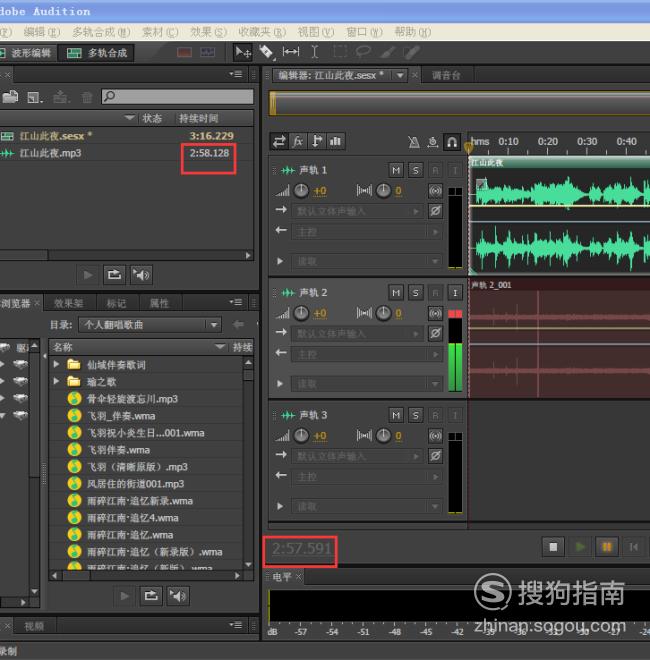650x660 pixels.
Task: Select the Slip tool
Action: 291,52
